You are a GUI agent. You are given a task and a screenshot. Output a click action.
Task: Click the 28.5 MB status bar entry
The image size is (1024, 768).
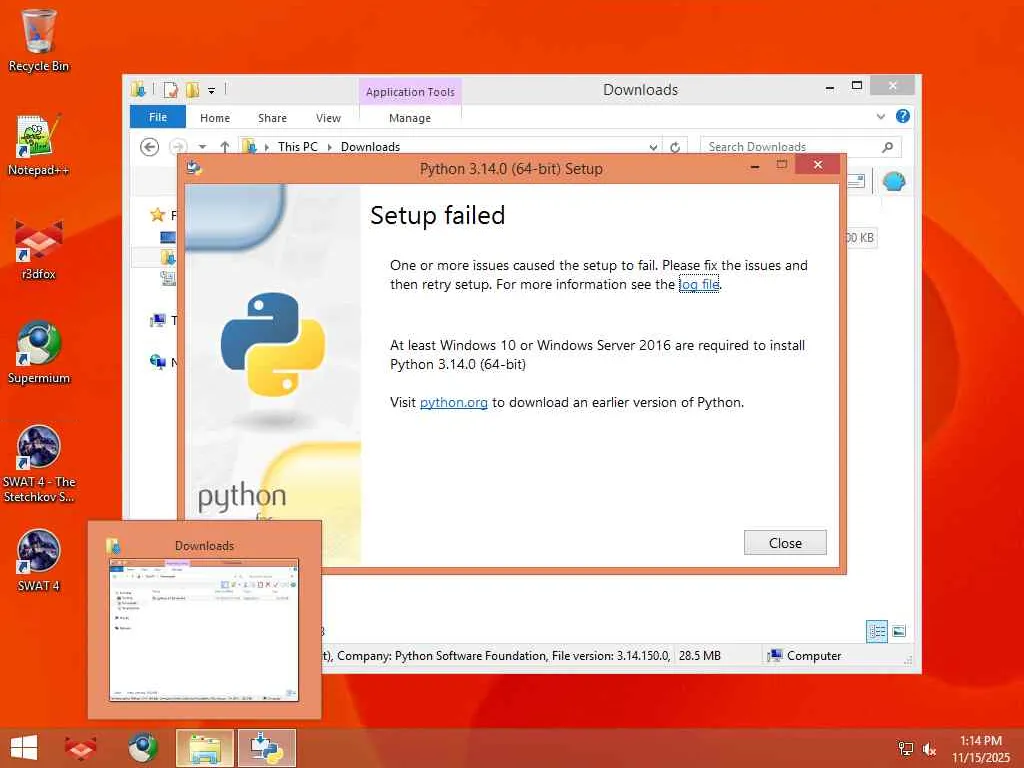point(699,655)
